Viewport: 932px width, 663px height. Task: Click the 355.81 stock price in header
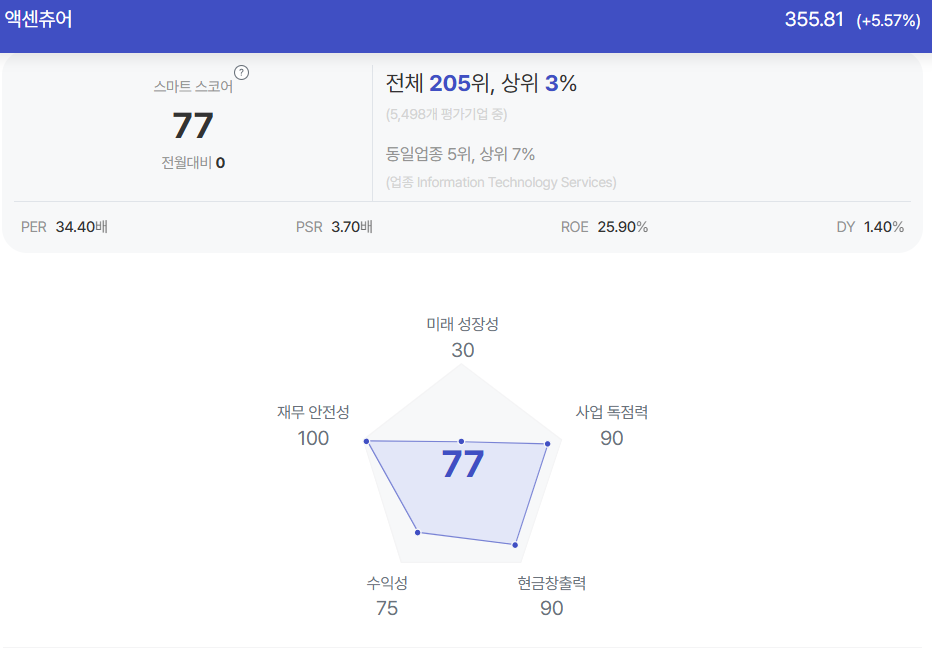[814, 19]
